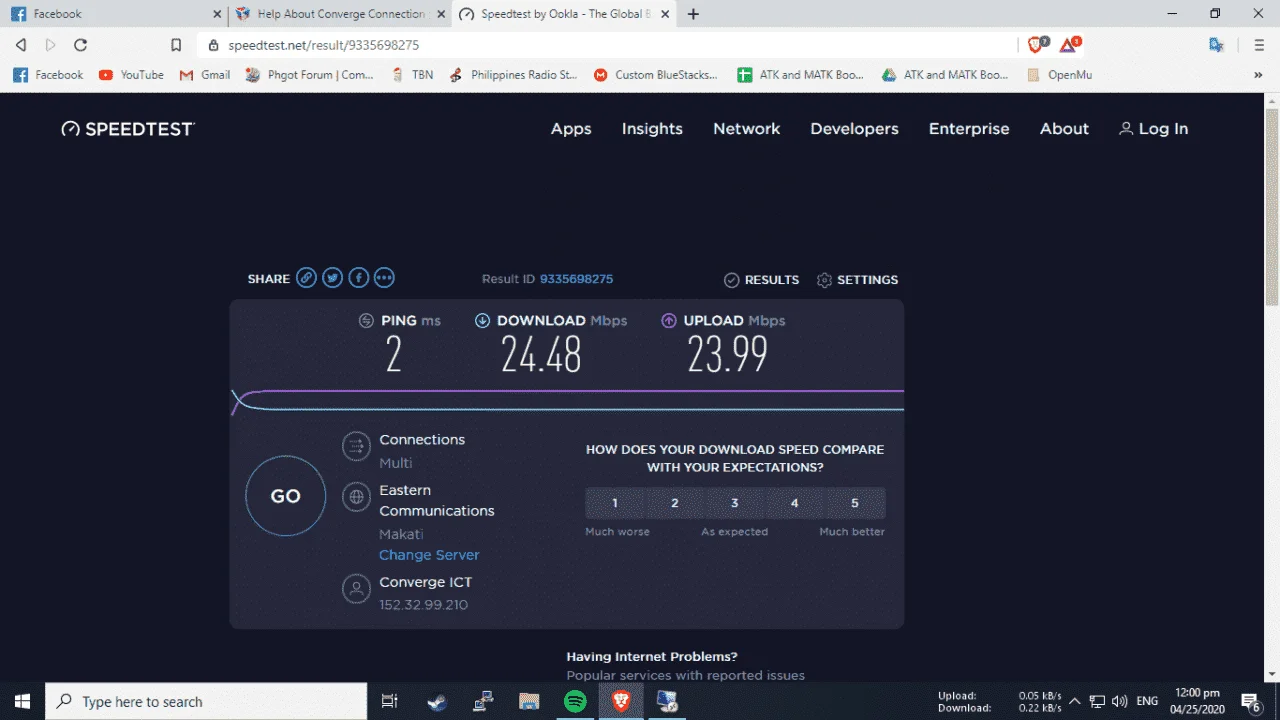The height and width of the screenshot is (720, 1280).
Task: Click the user icon beside Converge ICT
Action: [356, 588]
